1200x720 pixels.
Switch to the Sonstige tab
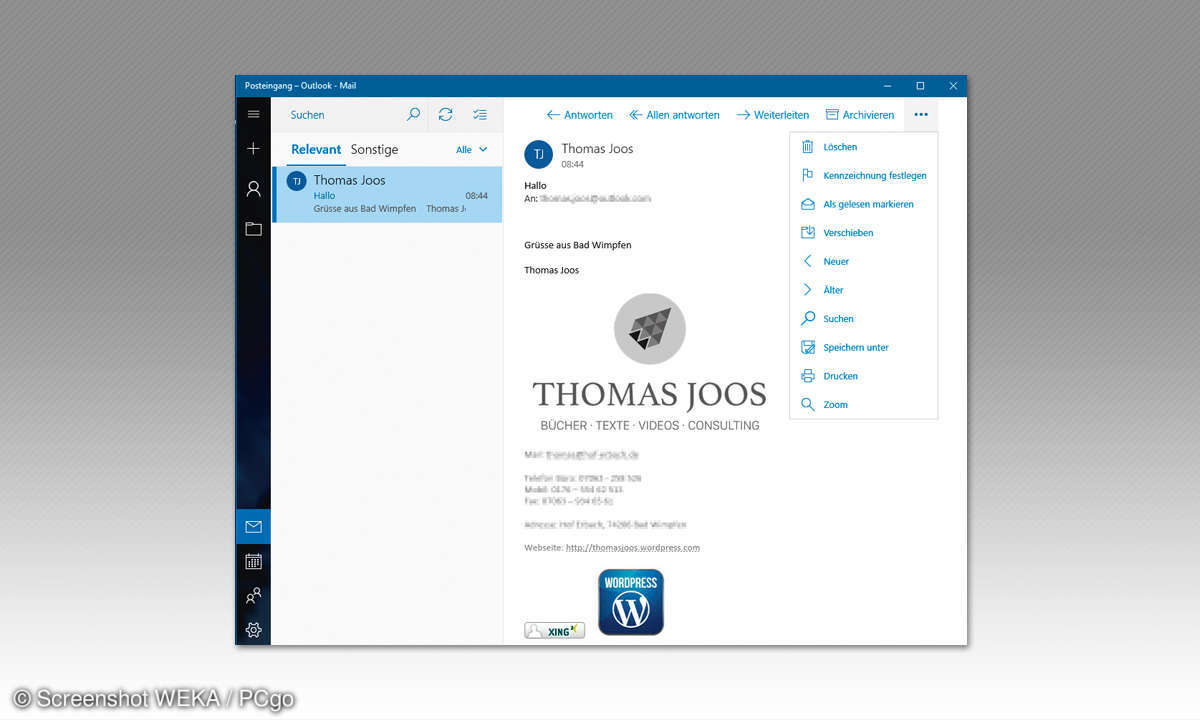[x=374, y=150]
